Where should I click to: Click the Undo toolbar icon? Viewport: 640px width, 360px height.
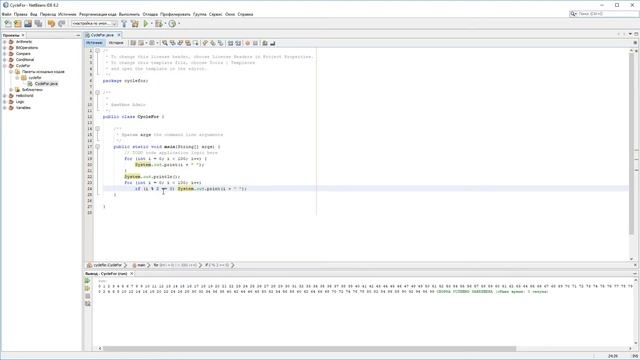[51, 24]
